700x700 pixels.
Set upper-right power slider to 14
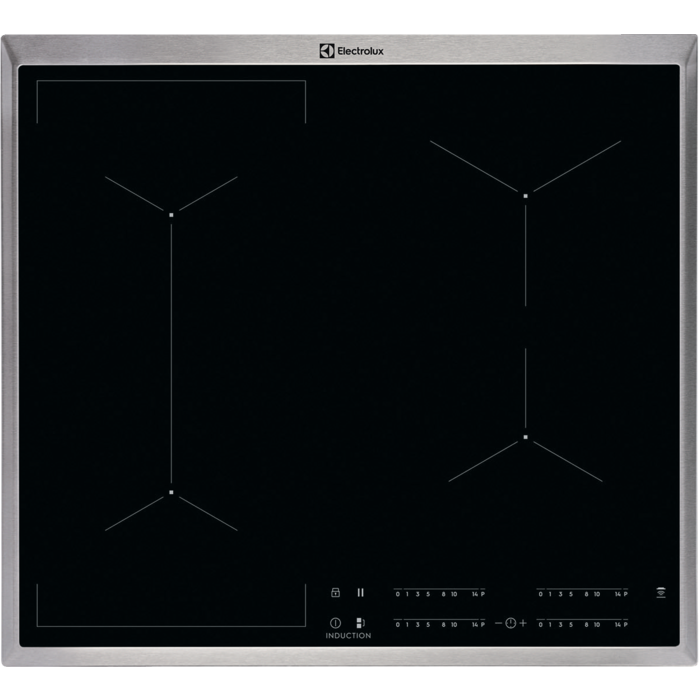(x=617, y=593)
